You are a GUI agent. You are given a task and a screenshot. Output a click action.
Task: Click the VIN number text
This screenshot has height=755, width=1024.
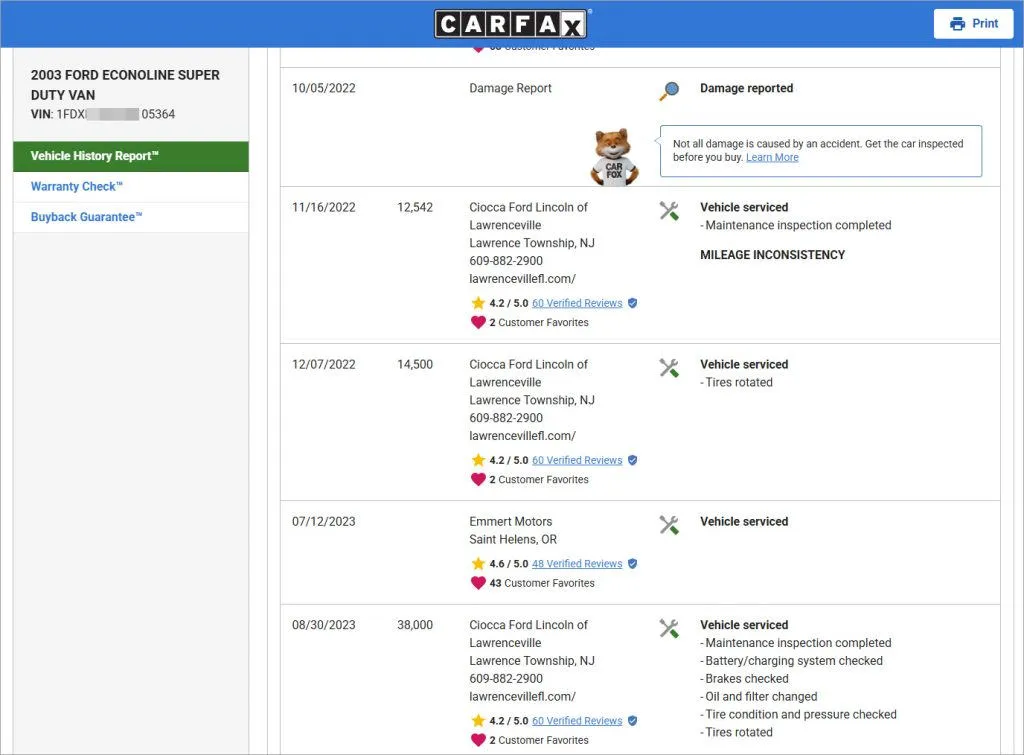(x=103, y=114)
